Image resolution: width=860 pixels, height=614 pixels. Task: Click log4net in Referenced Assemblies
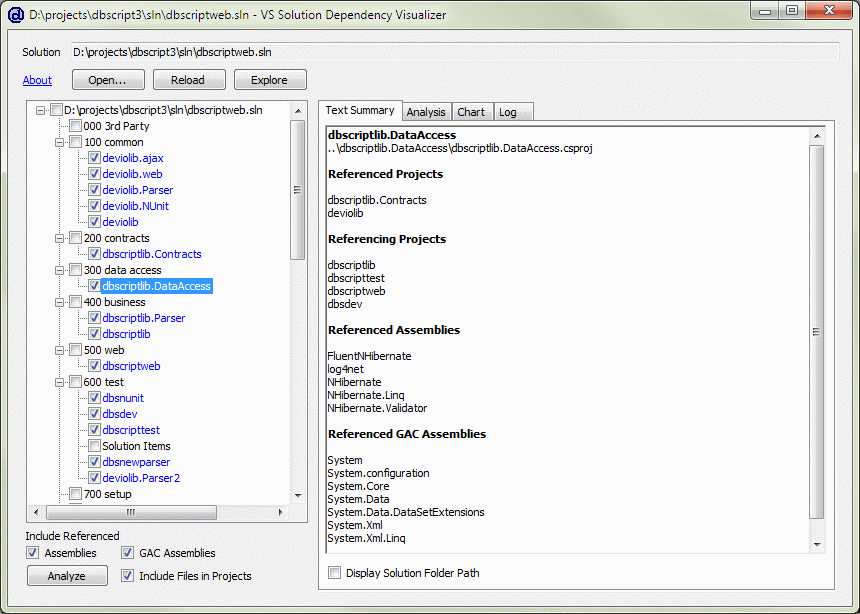pyautogui.click(x=346, y=369)
